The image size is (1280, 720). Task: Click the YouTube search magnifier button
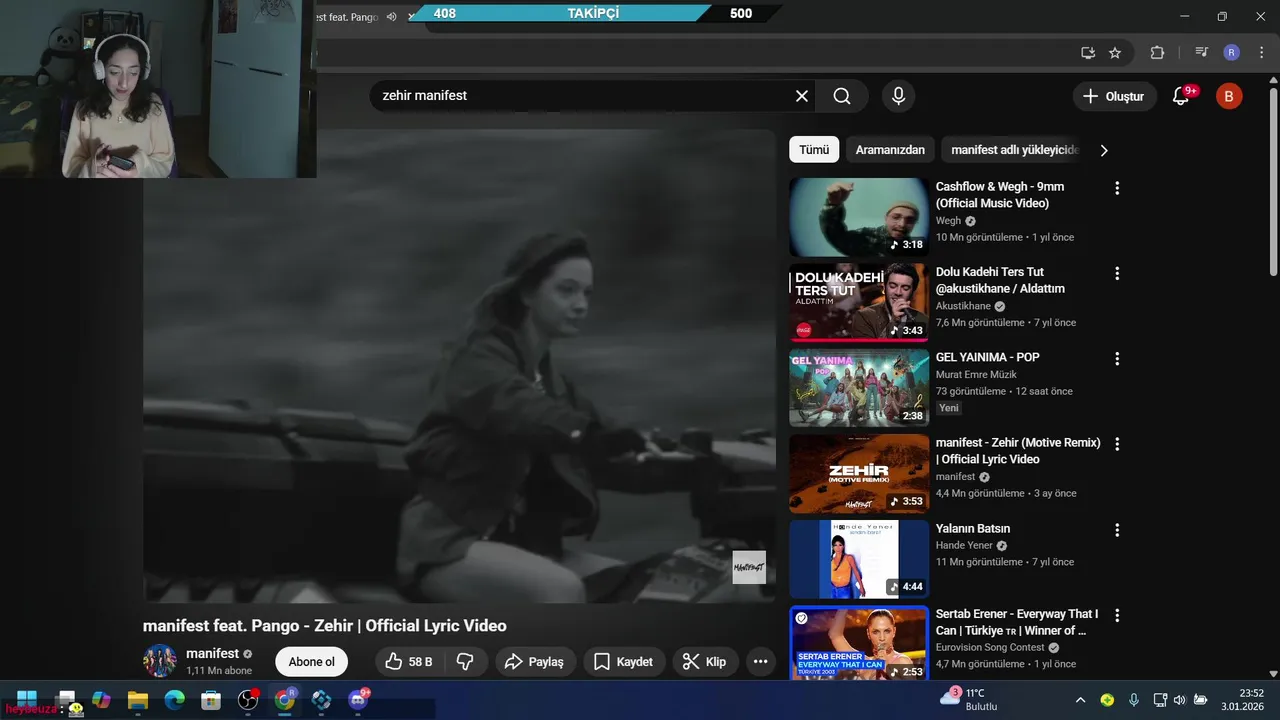point(842,96)
